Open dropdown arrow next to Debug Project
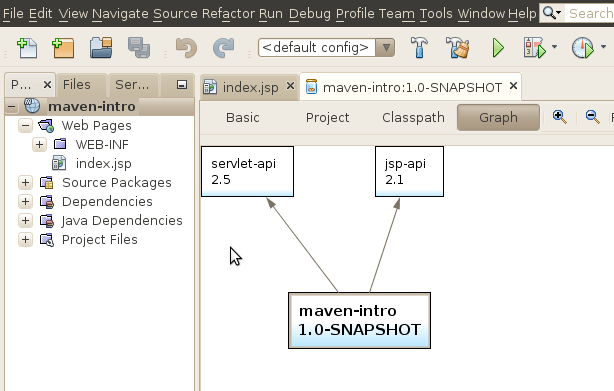614x391 pixels. 554,47
